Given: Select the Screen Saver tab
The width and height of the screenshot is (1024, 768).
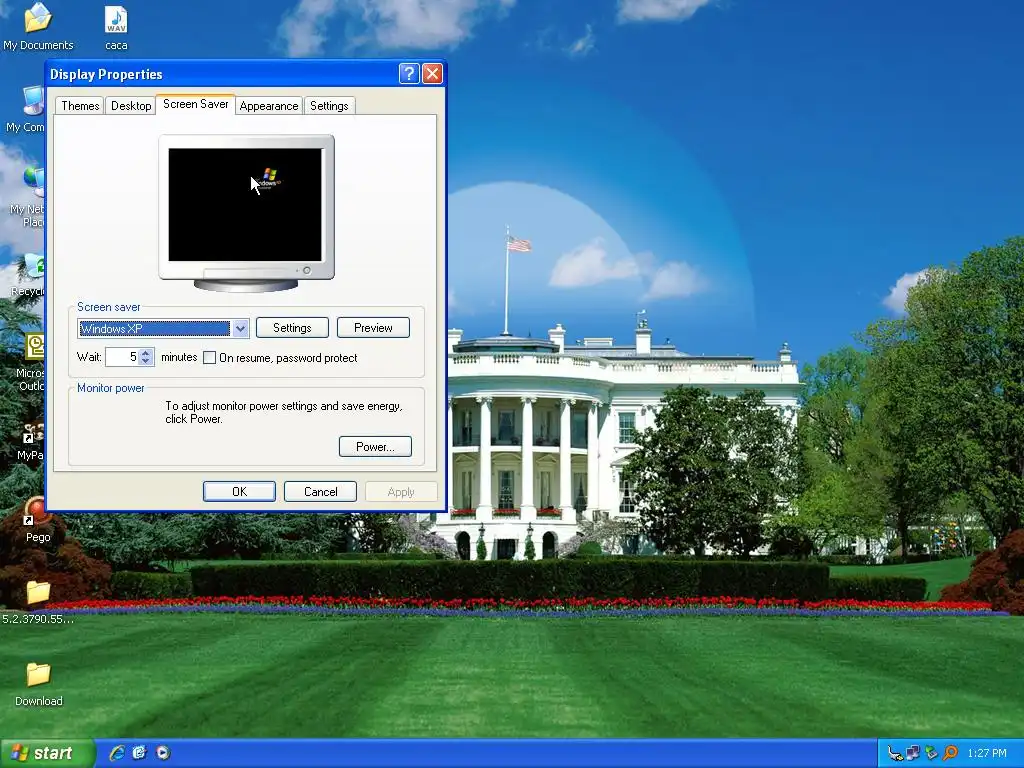Looking at the screenshot, I should point(195,104).
